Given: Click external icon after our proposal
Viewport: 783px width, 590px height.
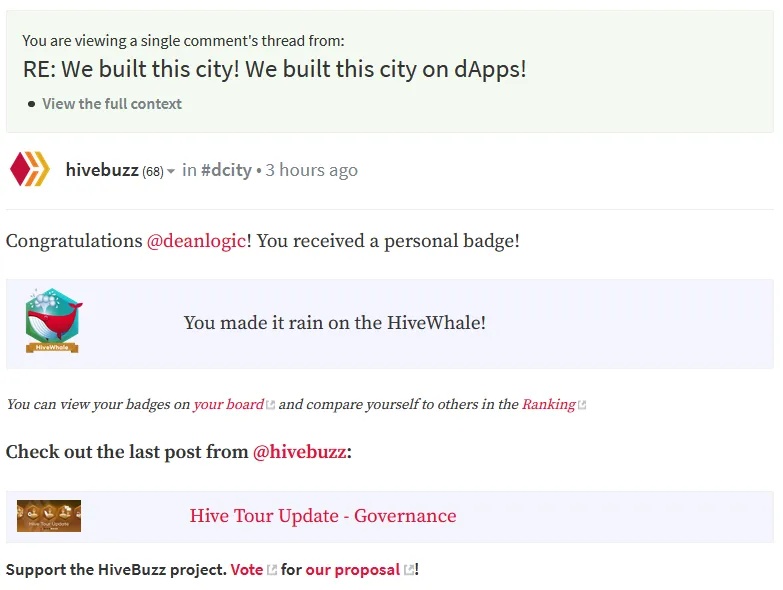Looking at the screenshot, I should click(x=409, y=570).
